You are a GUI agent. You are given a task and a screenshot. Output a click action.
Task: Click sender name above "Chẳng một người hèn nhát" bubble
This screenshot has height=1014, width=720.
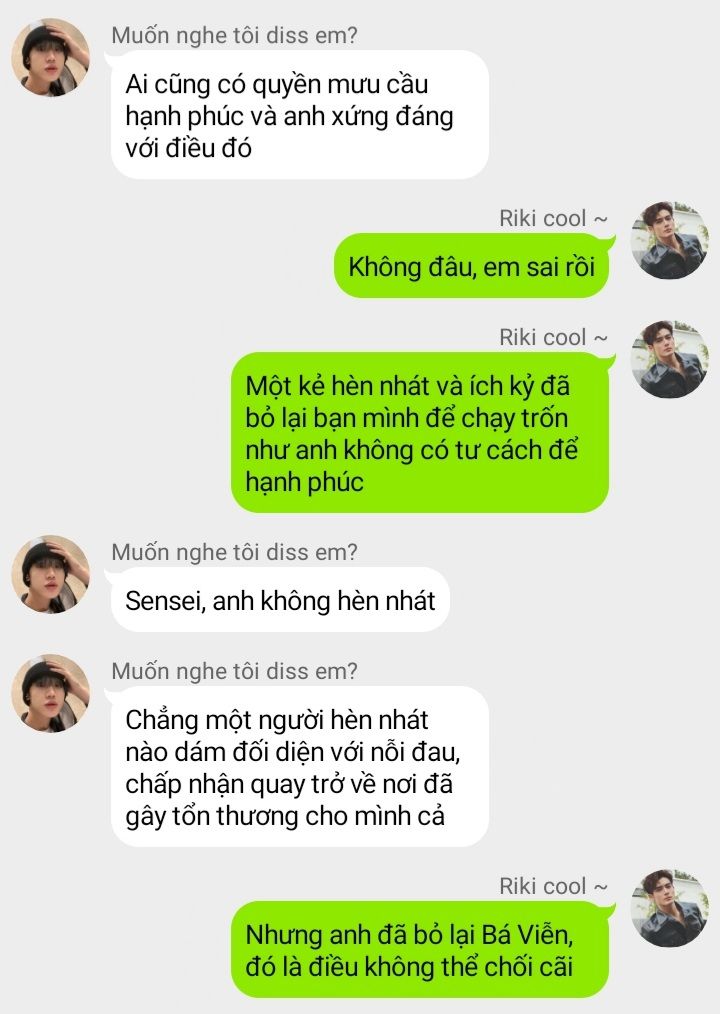[234, 671]
